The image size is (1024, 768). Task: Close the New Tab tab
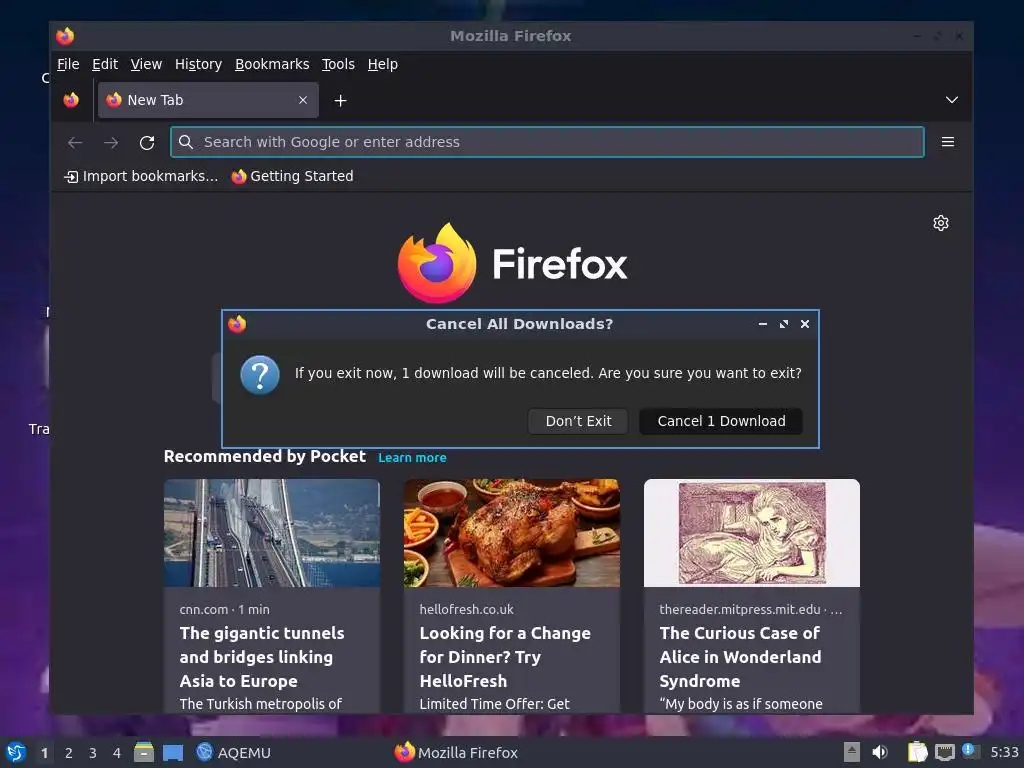click(x=303, y=100)
